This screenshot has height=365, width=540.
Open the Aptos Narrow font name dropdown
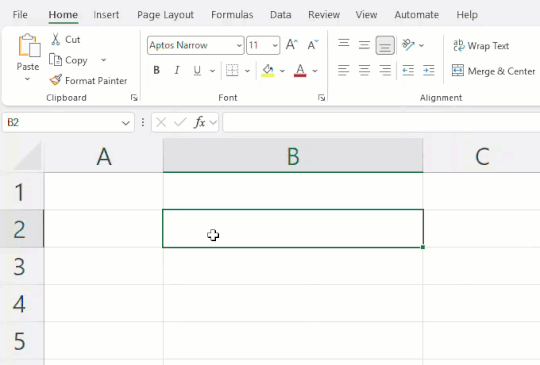pos(239,45)
